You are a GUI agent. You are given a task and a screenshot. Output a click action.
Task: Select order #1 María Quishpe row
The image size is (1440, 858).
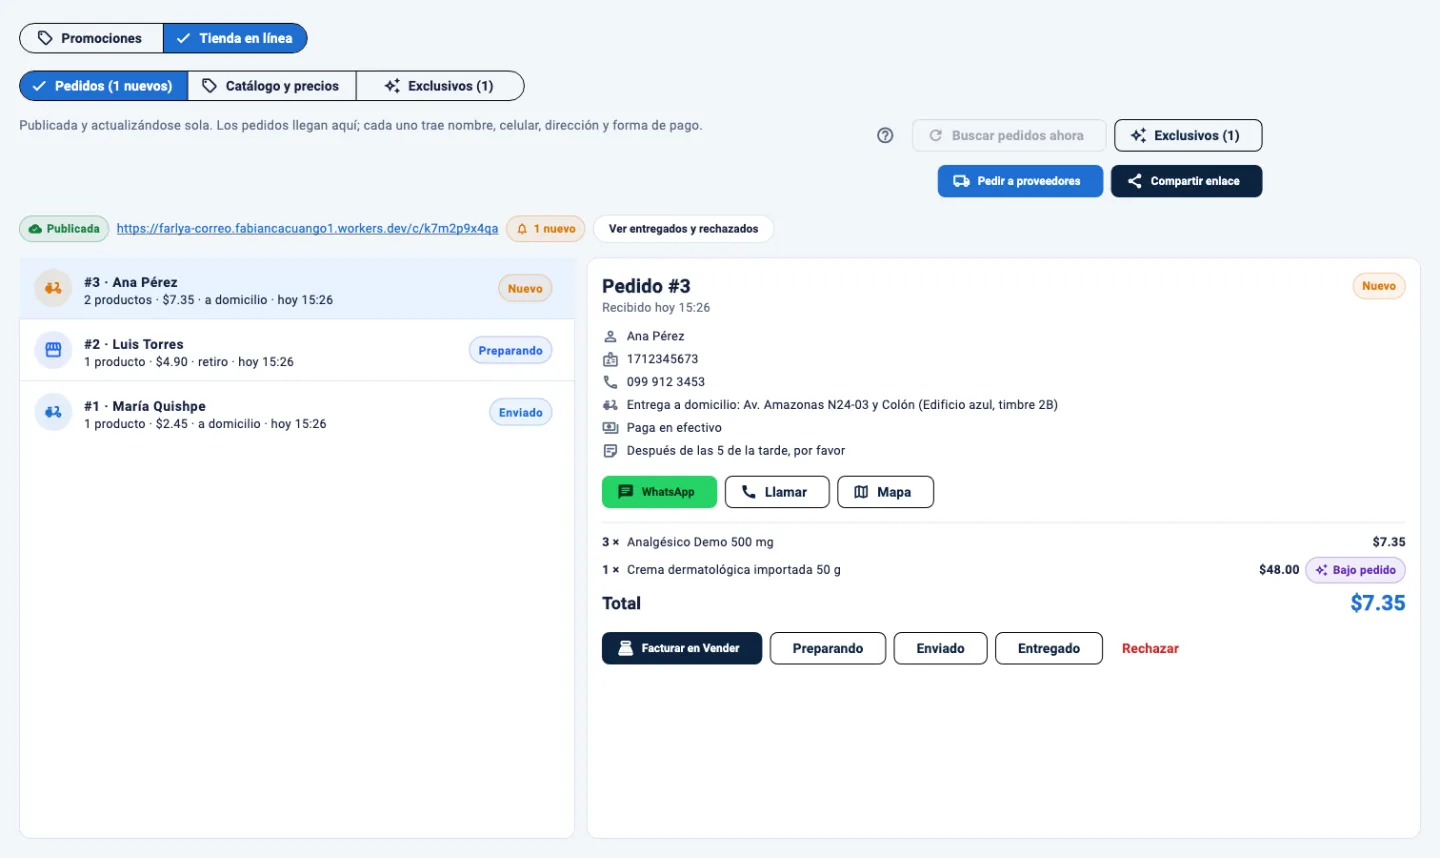tap(297, 413)
